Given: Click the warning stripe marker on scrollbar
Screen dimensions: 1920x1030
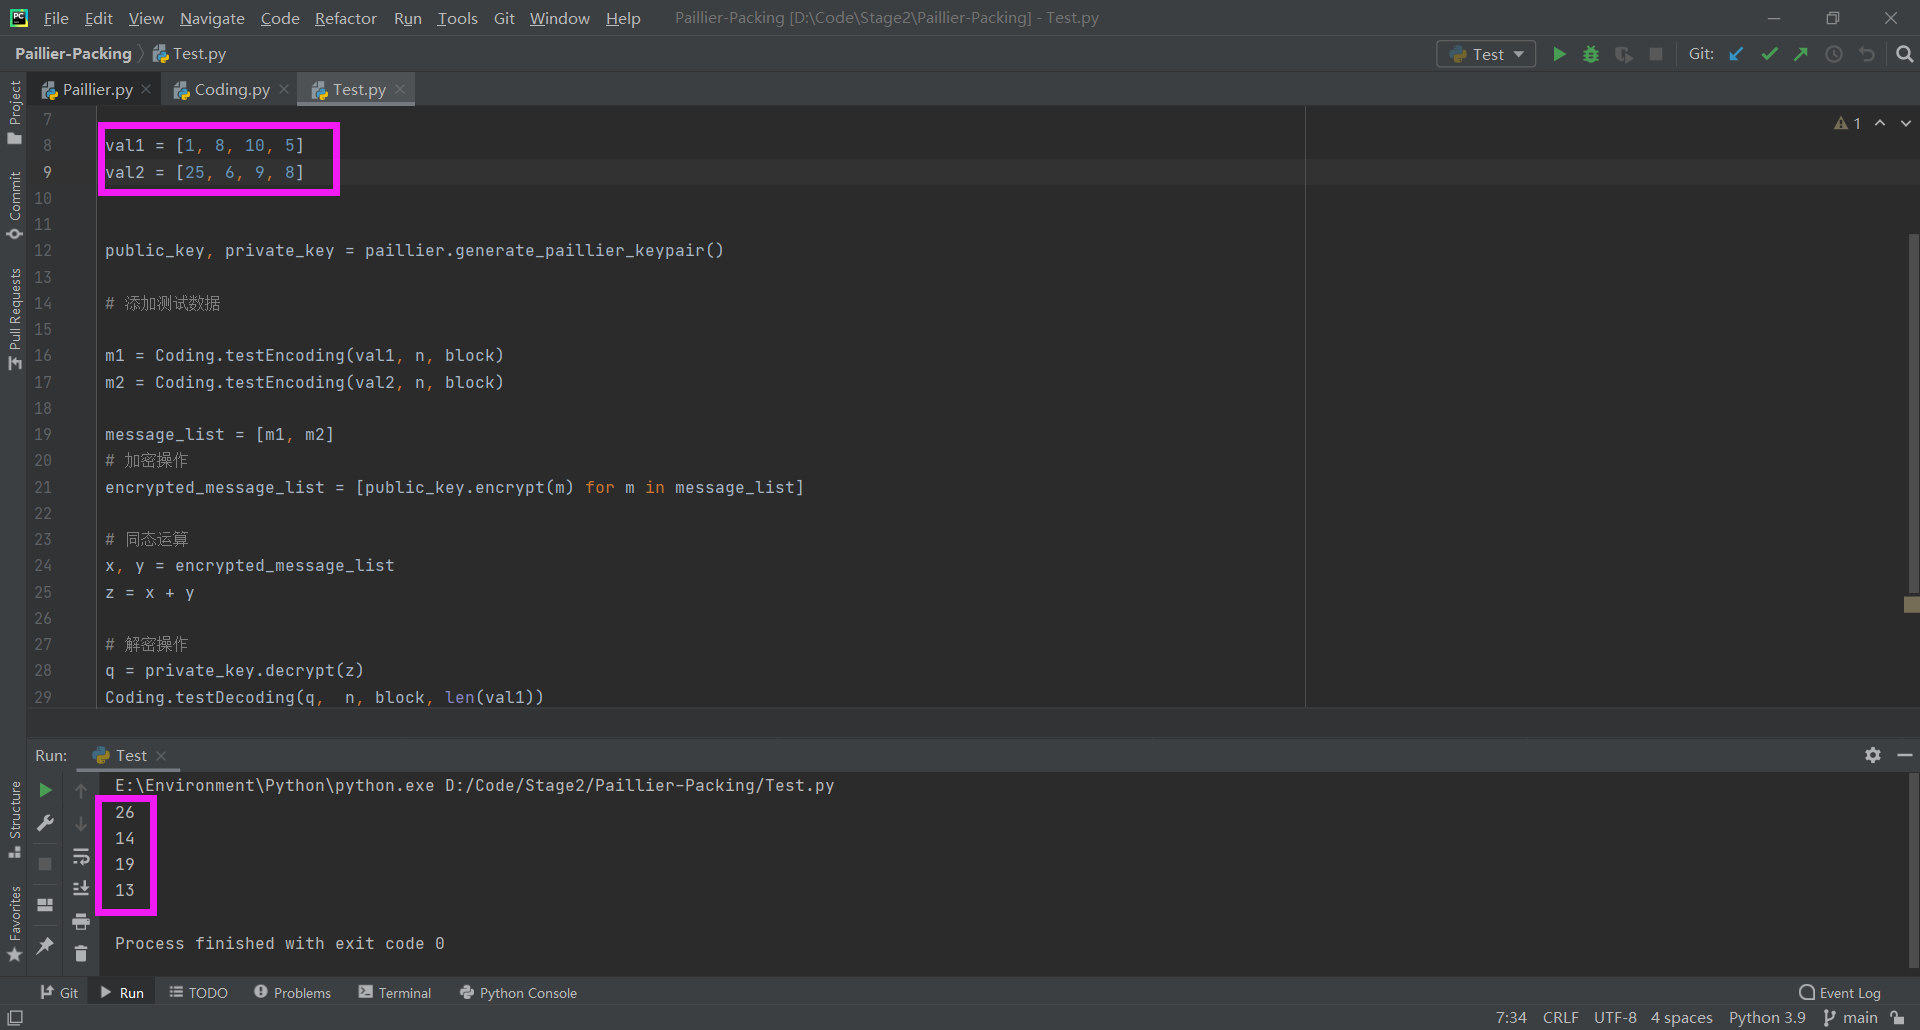Looking at the screenshot, I should (1912, 605).
